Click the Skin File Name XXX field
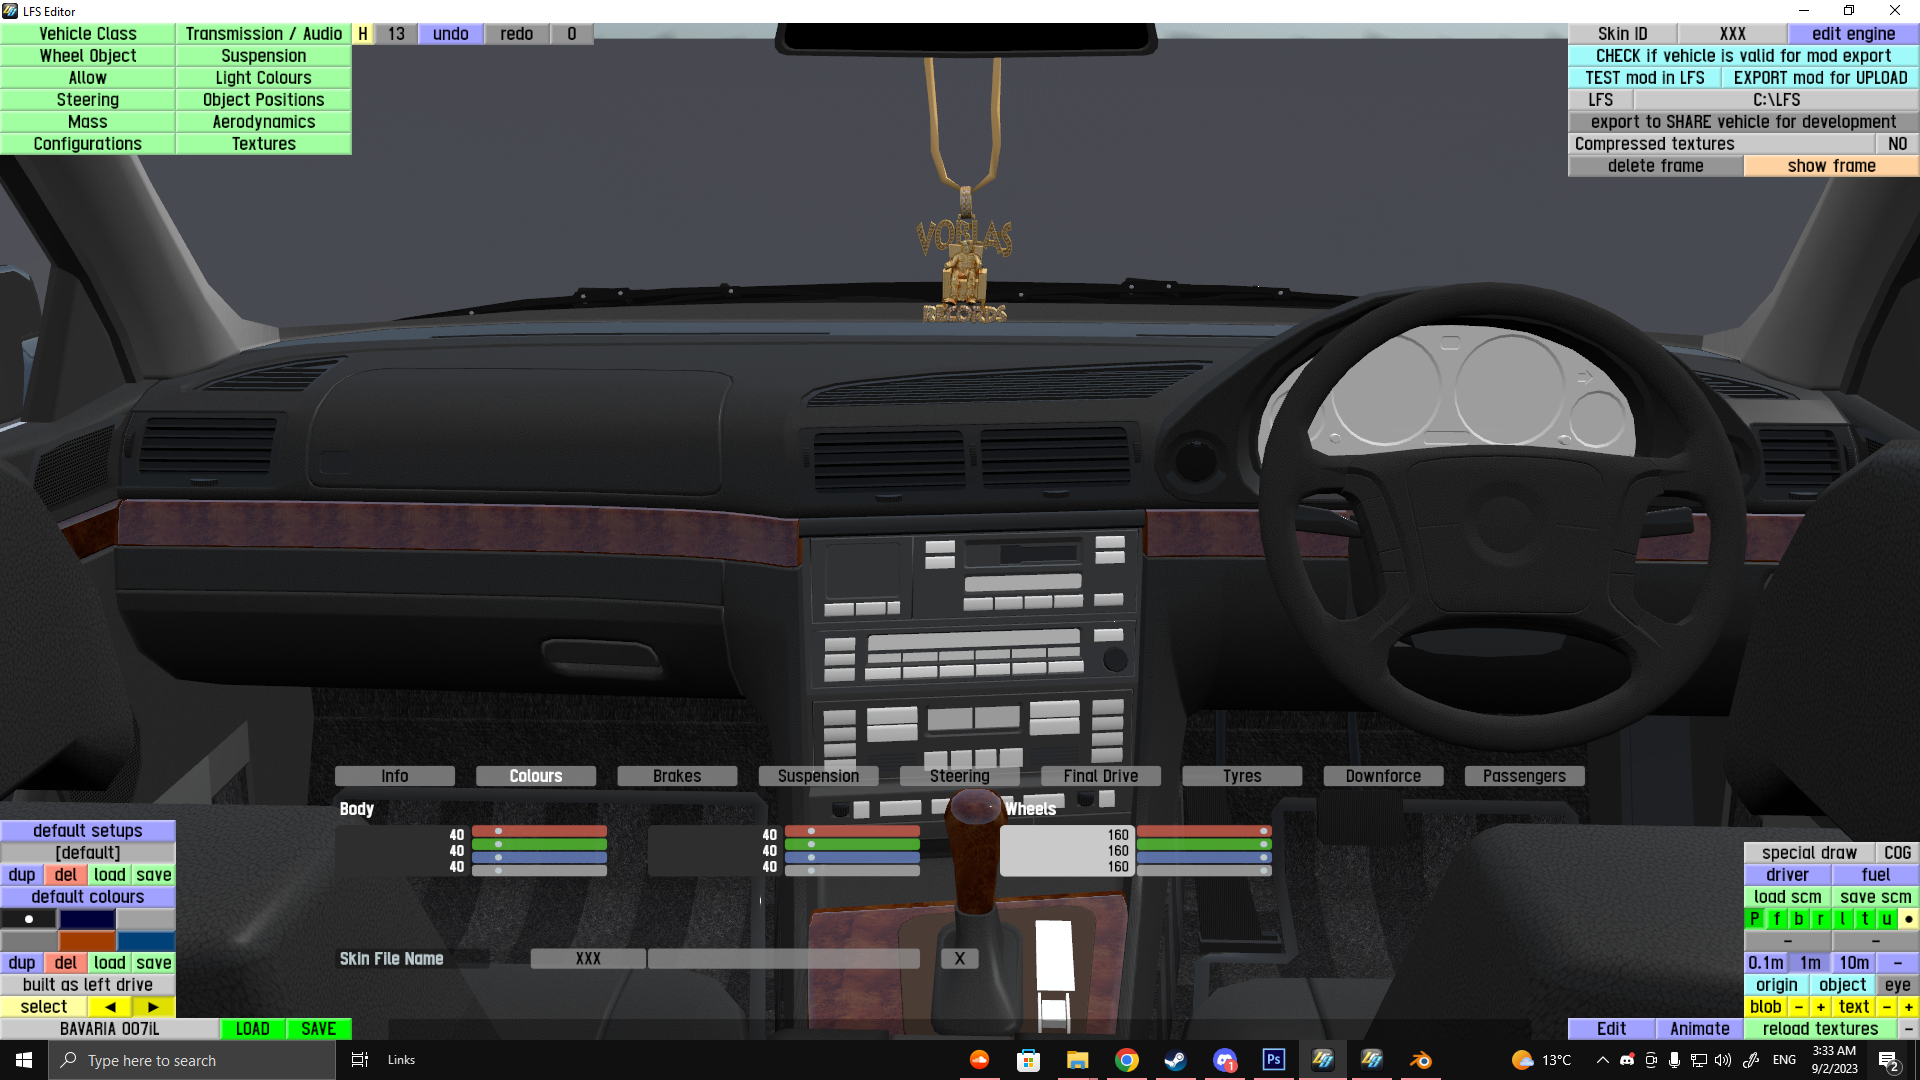Image resolution: width=1920 pixels, height=1080 pixels. click(588, 959)
